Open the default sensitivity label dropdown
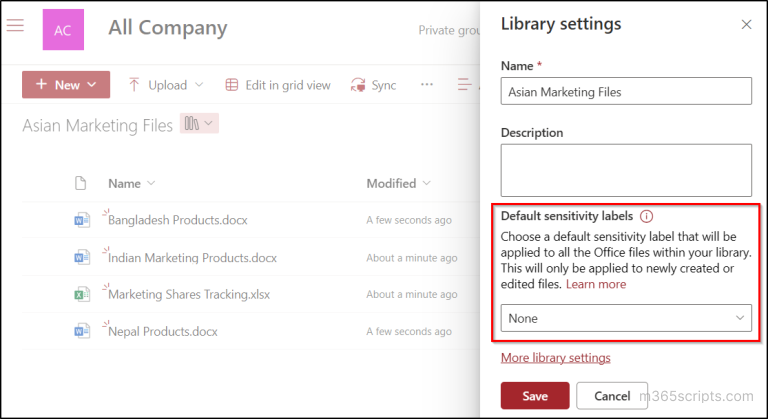This screenshot has height=419, width=768. [x=626, y=318]
